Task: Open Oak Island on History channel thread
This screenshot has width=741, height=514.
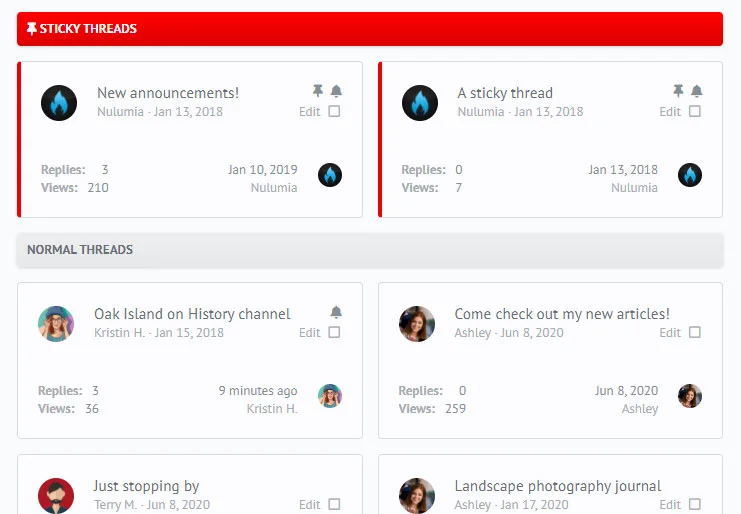Action: (x=192, y=314)
